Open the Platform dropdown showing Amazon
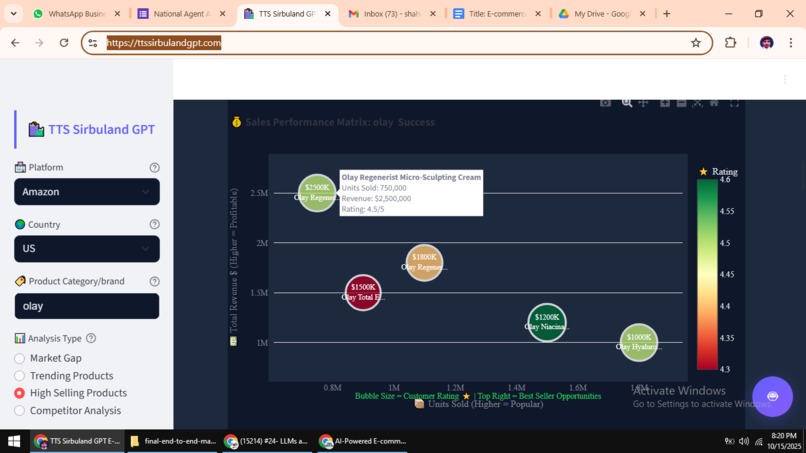 [87, 192]
